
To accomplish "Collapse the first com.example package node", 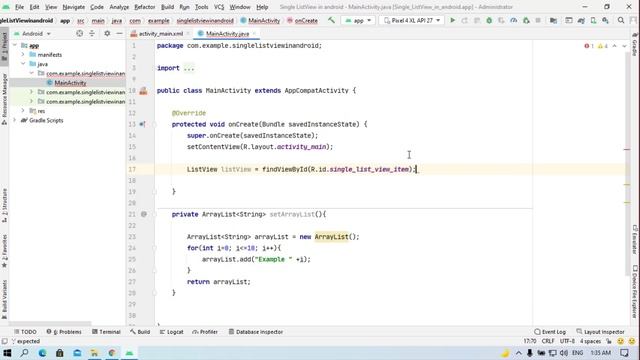I will point(31,73).
